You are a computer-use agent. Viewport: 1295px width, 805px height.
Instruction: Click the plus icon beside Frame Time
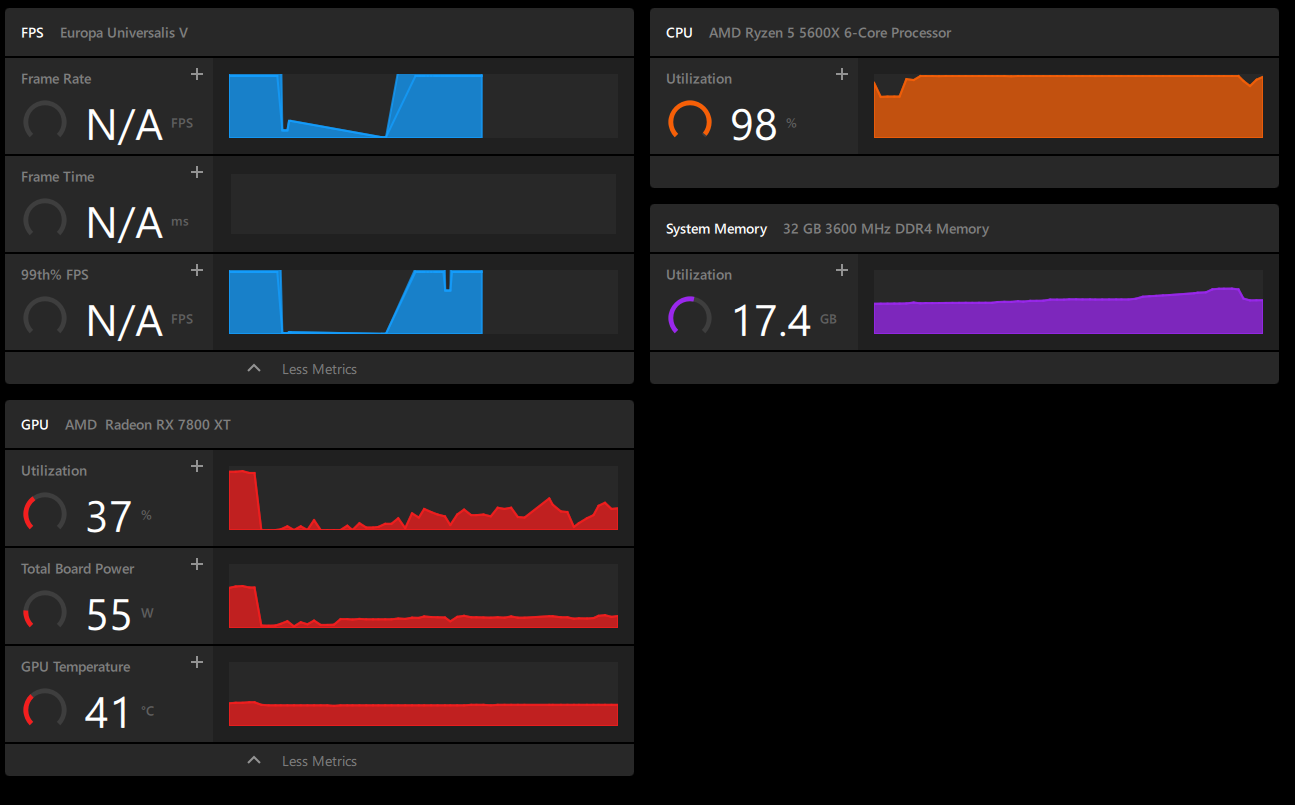click(197, 172)
